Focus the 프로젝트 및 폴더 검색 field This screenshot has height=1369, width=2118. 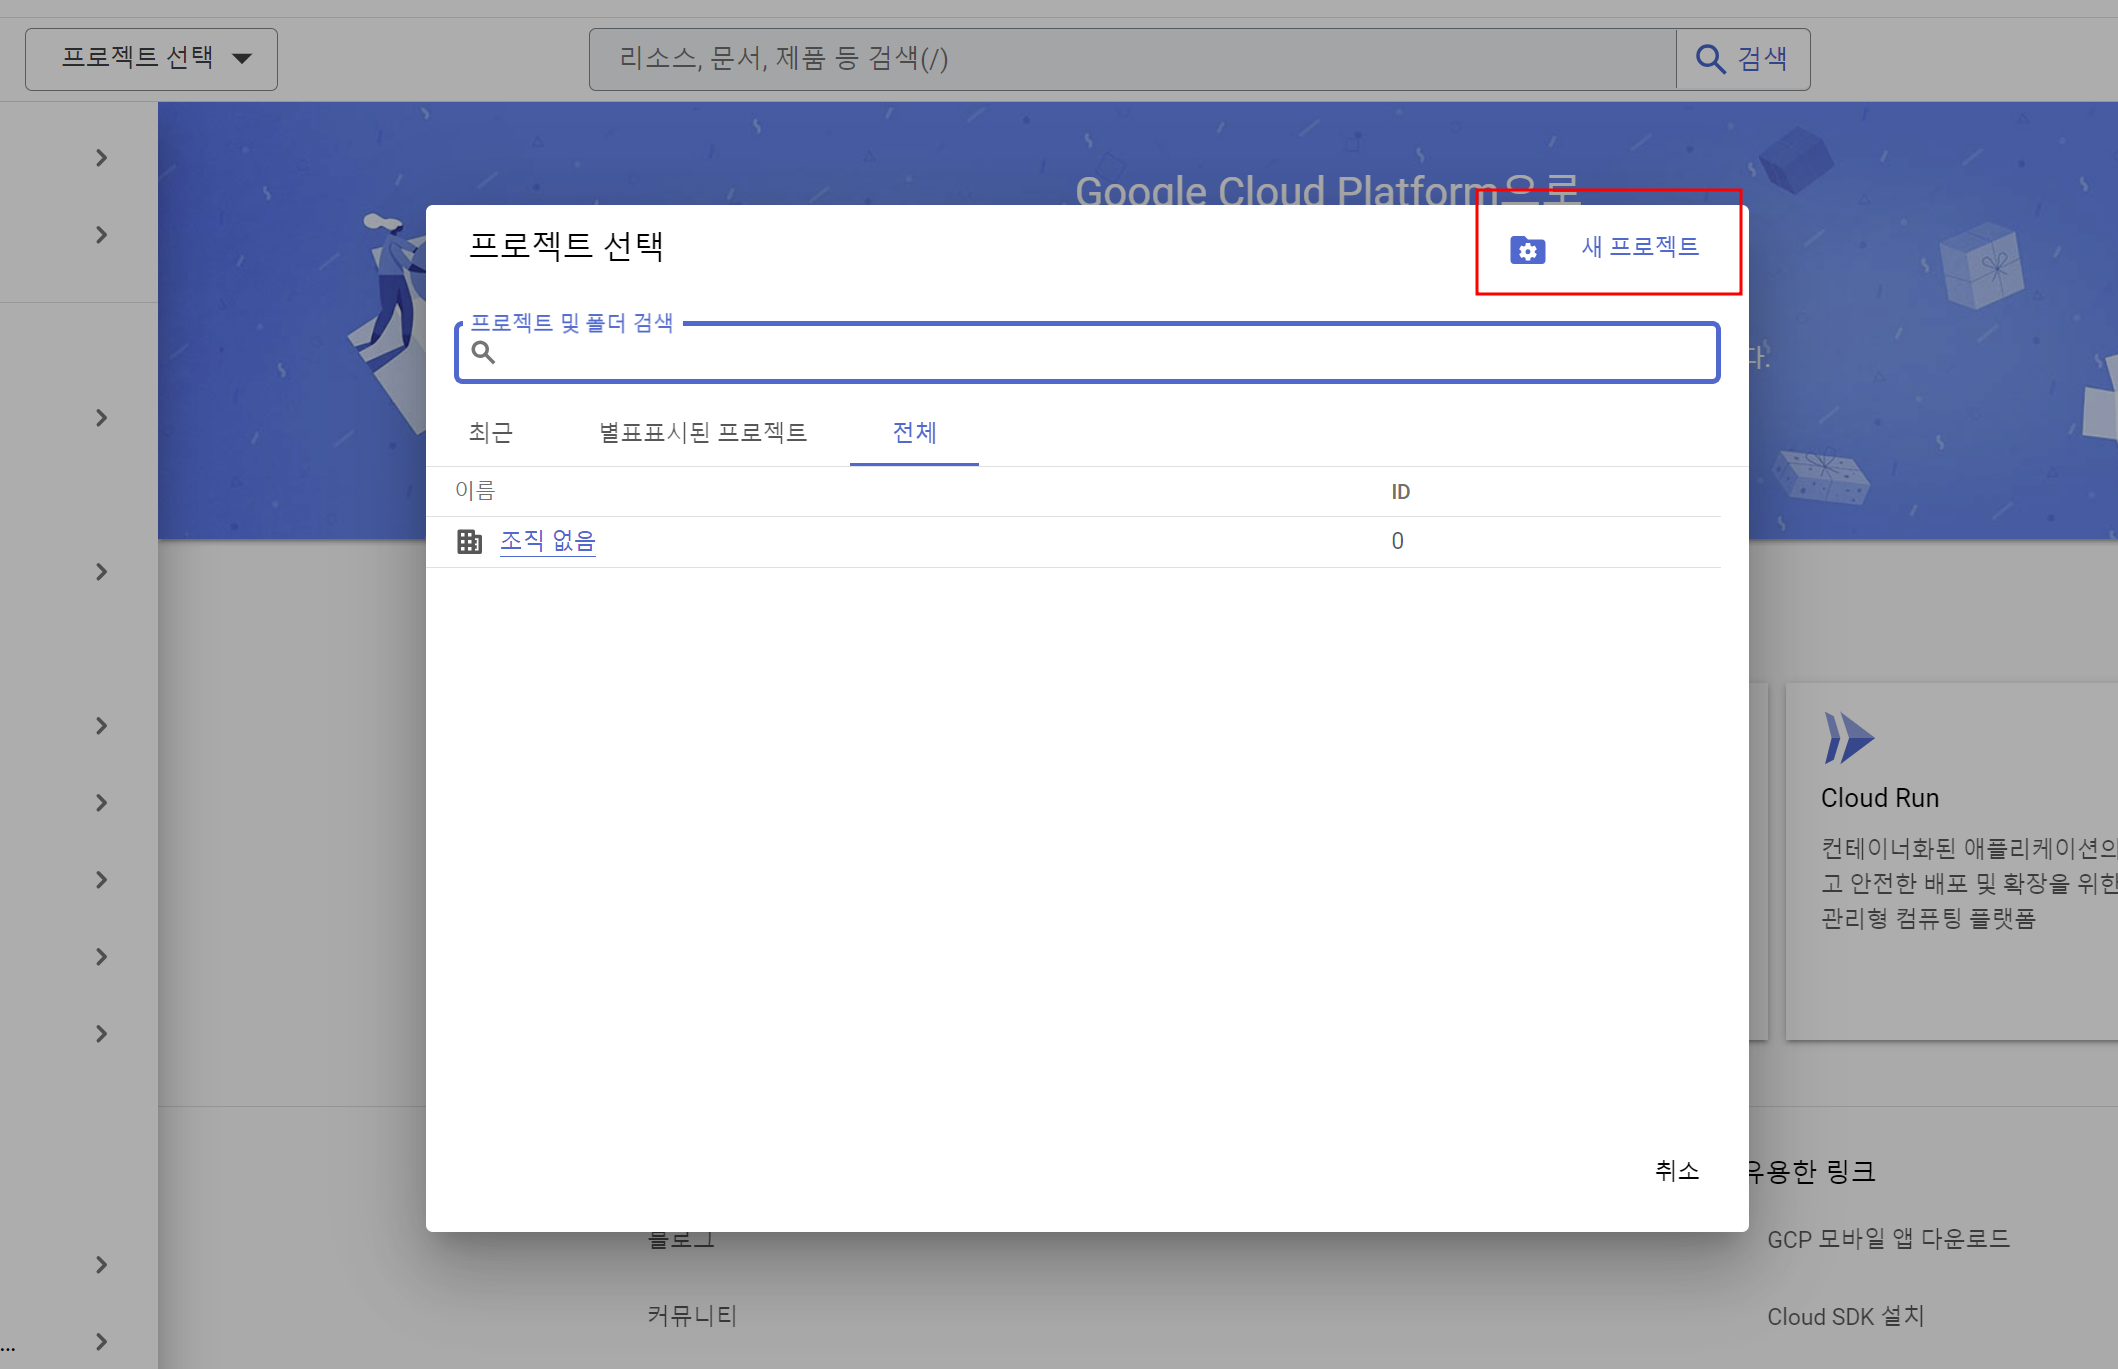point(1100,353)
